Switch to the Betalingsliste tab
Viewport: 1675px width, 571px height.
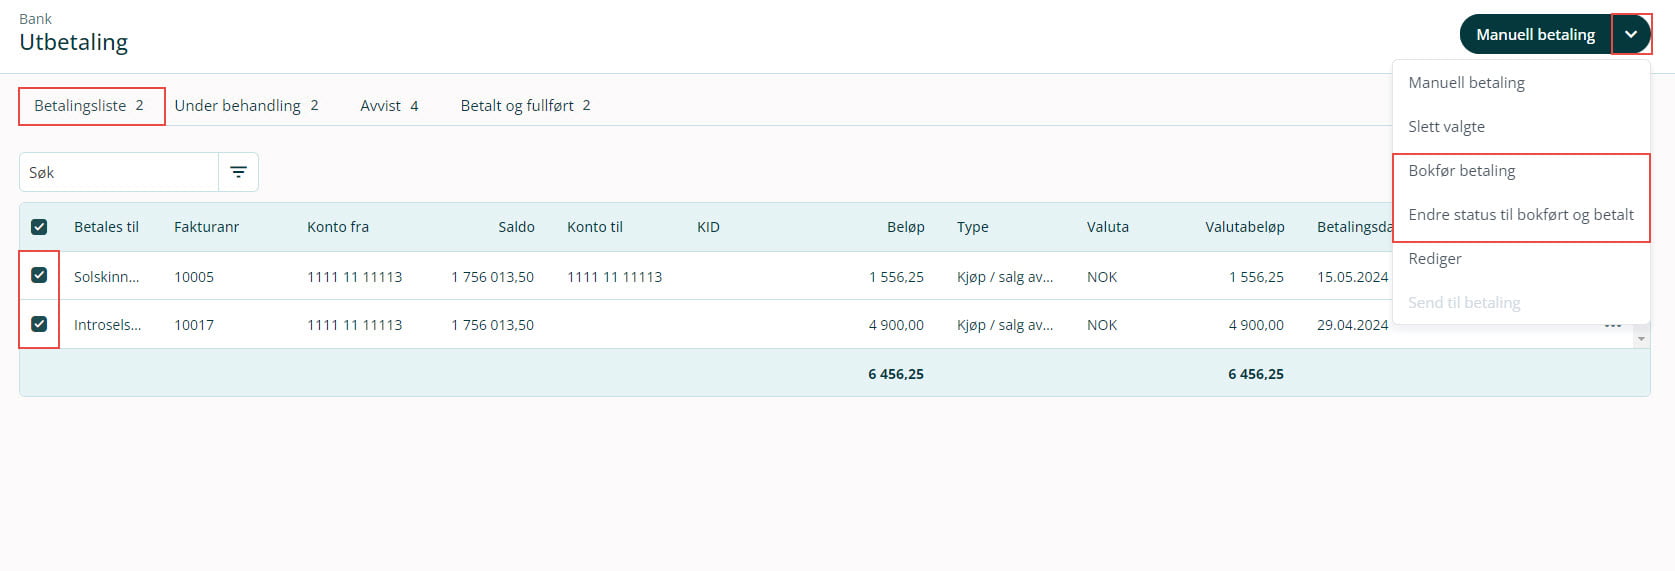(89, 106)
